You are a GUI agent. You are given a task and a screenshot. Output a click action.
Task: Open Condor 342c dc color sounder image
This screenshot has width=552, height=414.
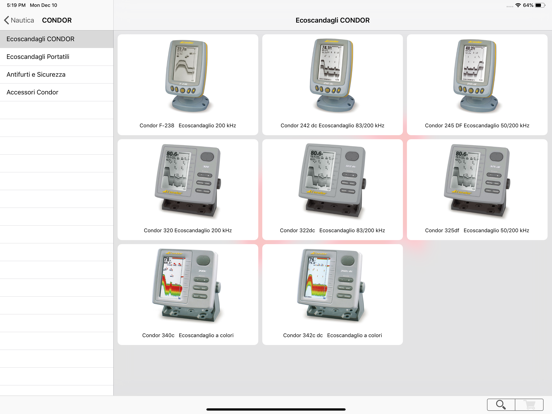(331, 285)
